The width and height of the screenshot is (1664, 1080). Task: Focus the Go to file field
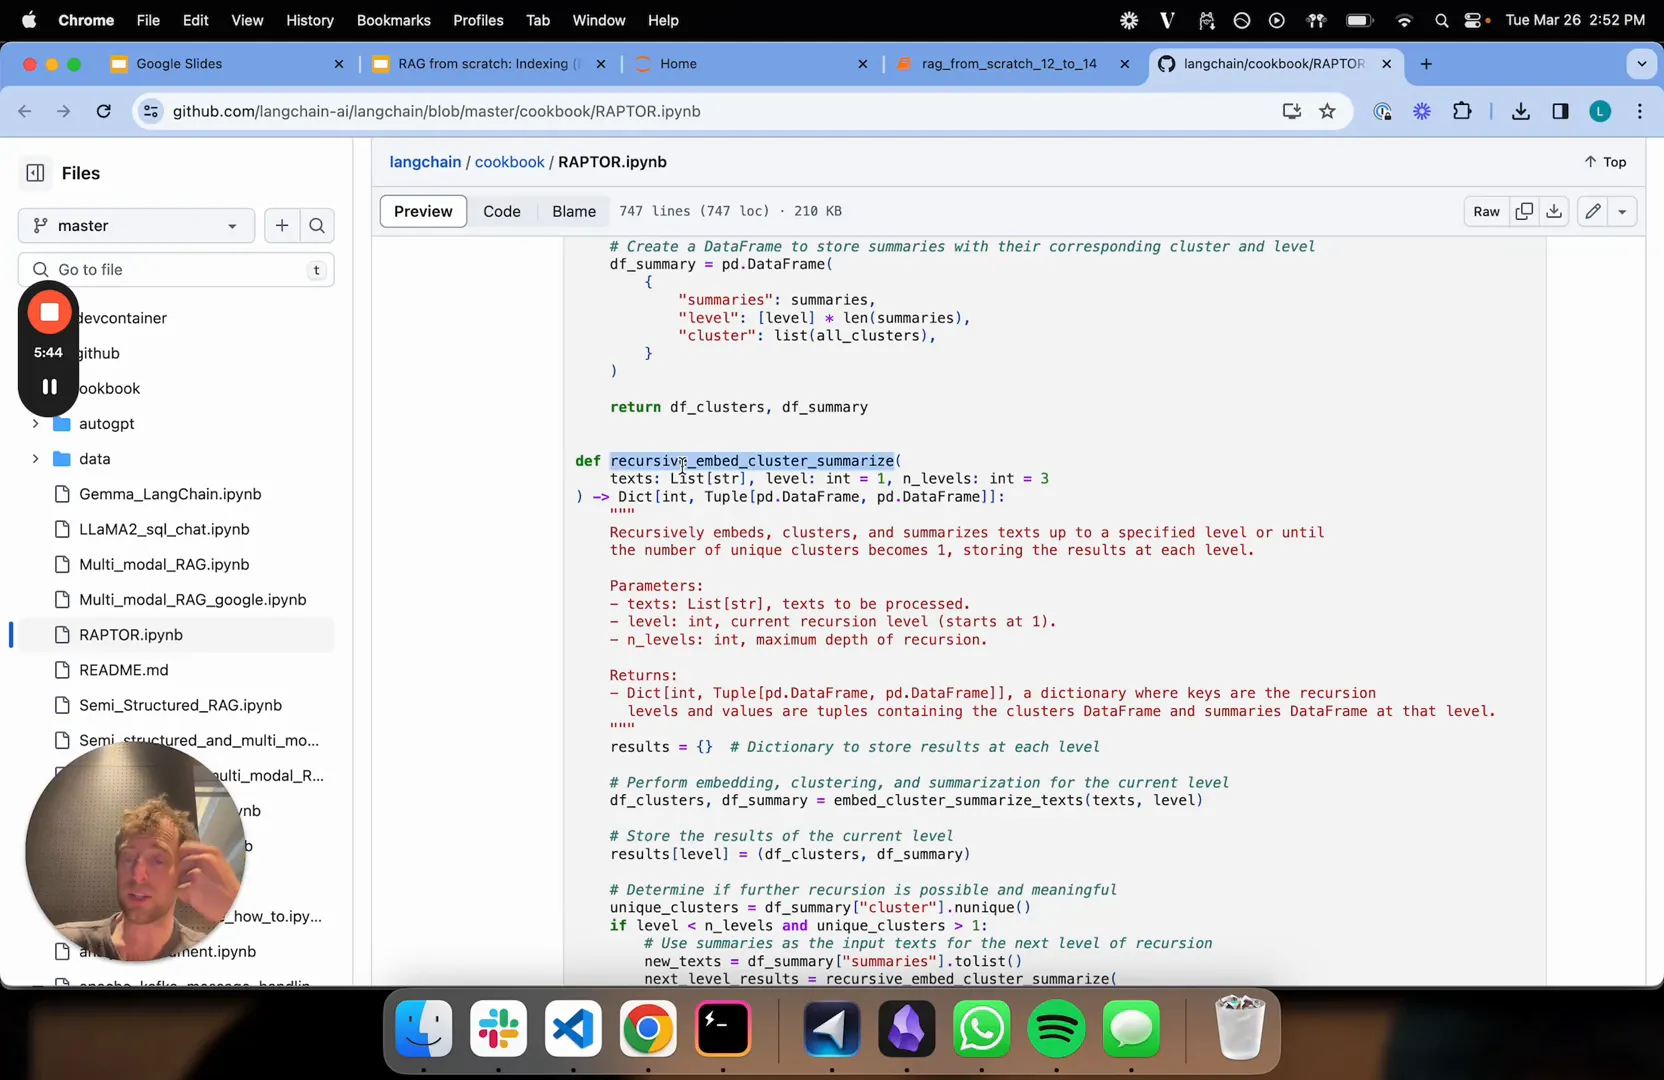click(176, 270)
